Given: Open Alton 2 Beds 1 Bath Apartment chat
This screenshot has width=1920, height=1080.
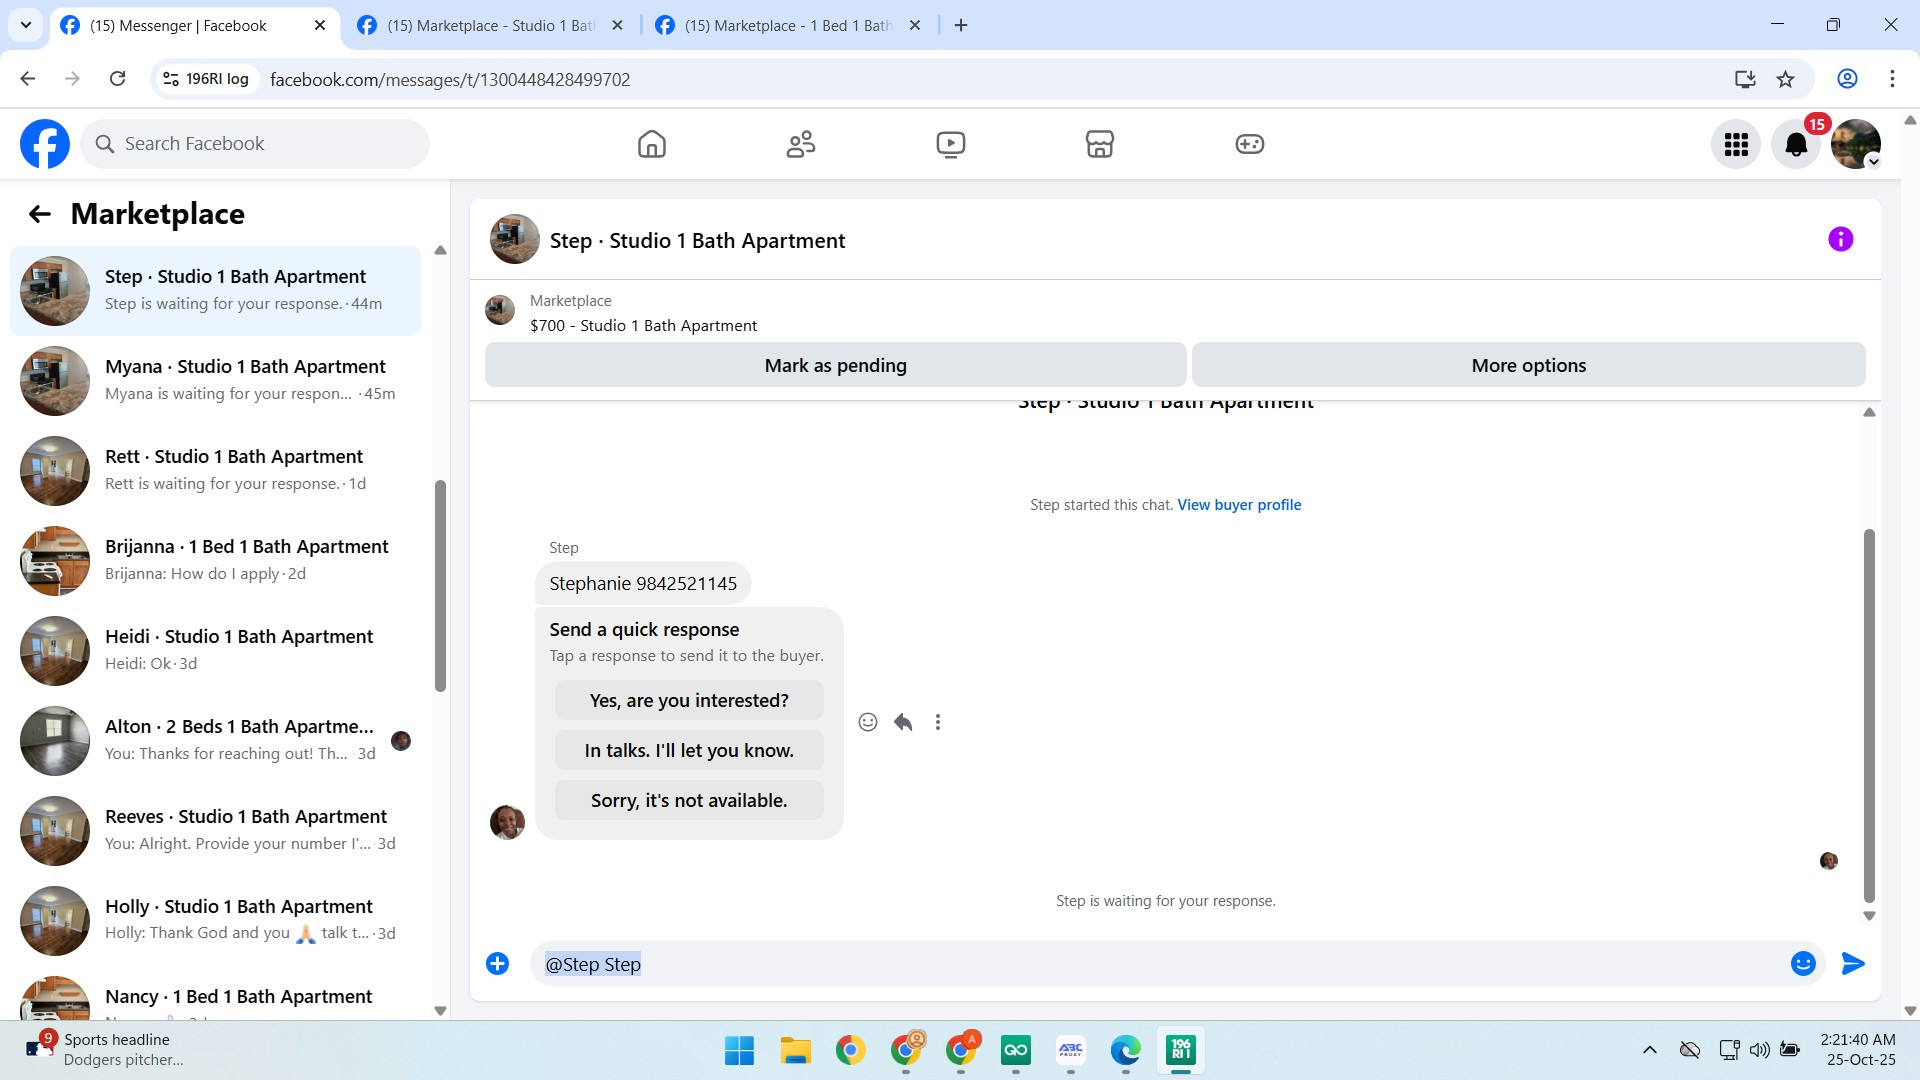Looking at the screenshot, I should pos(215,741).
